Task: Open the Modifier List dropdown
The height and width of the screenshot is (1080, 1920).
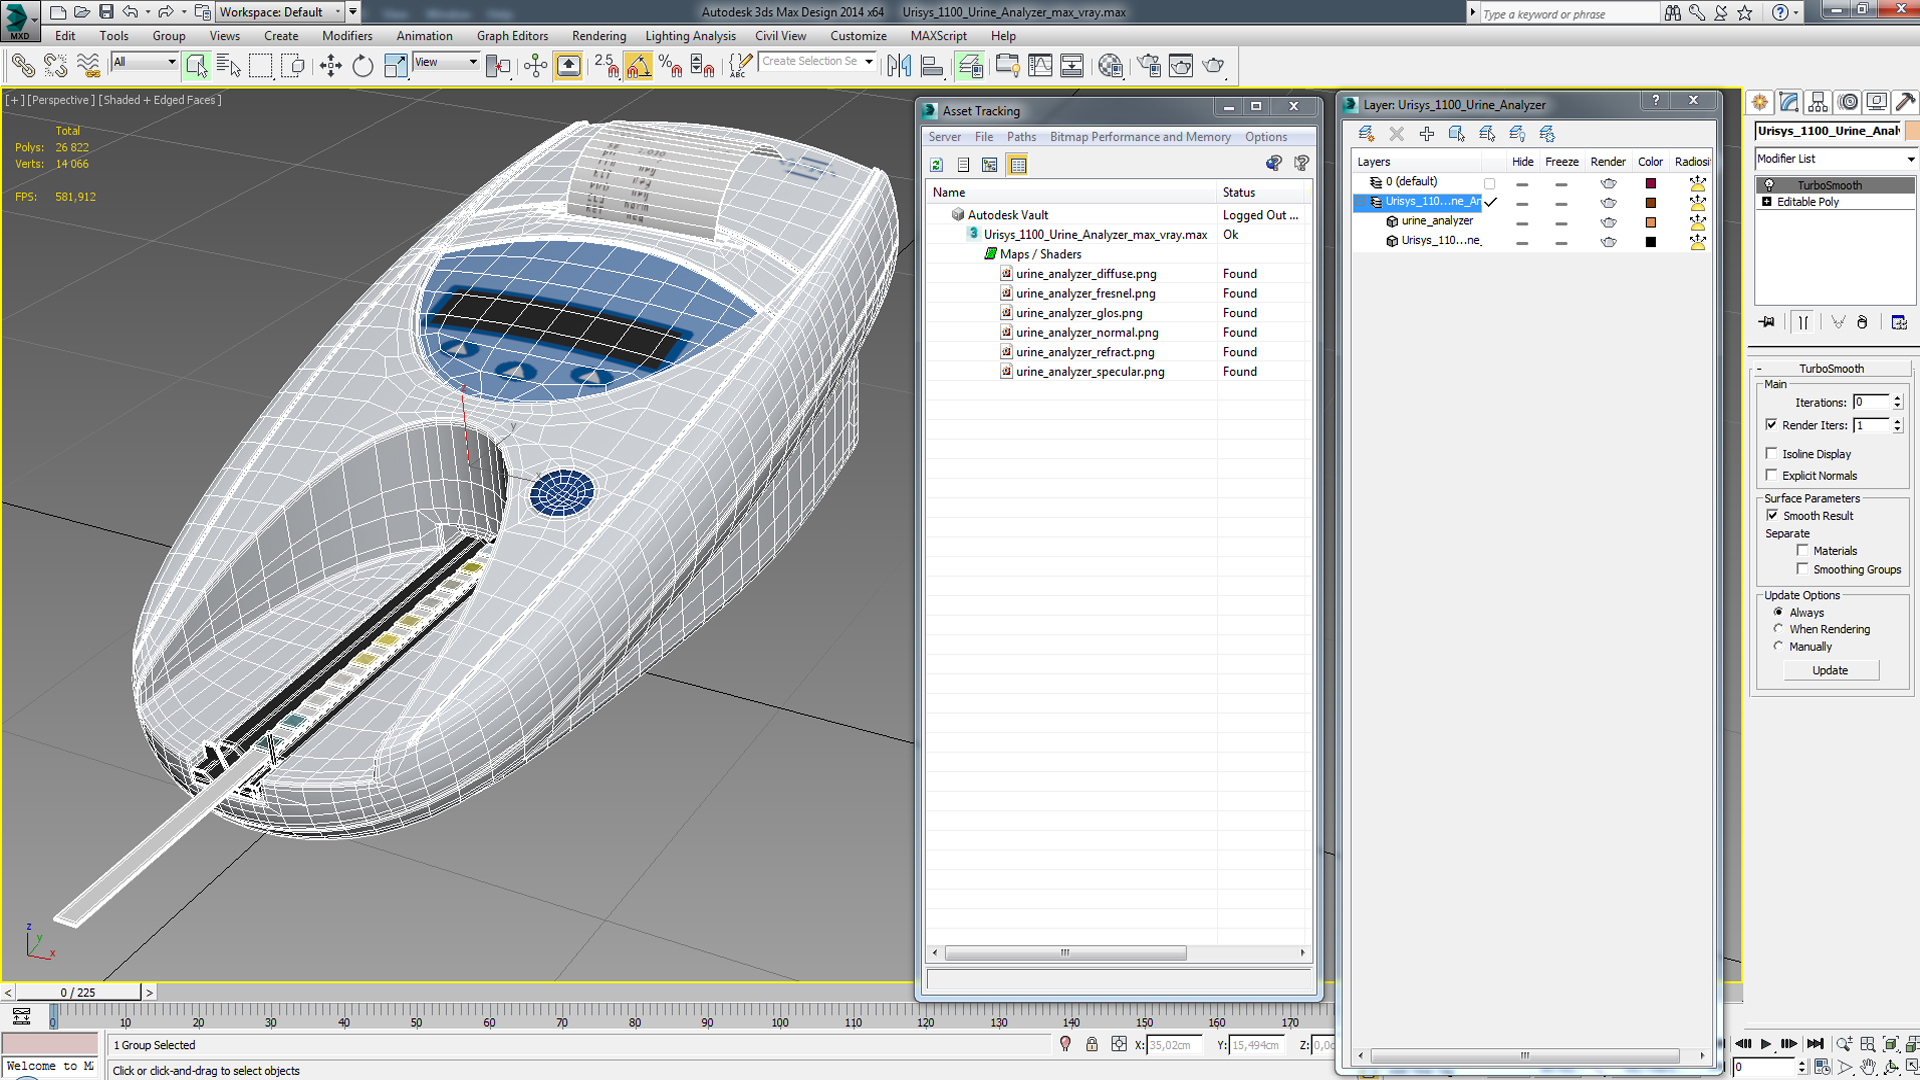Action: [1836, 159]
